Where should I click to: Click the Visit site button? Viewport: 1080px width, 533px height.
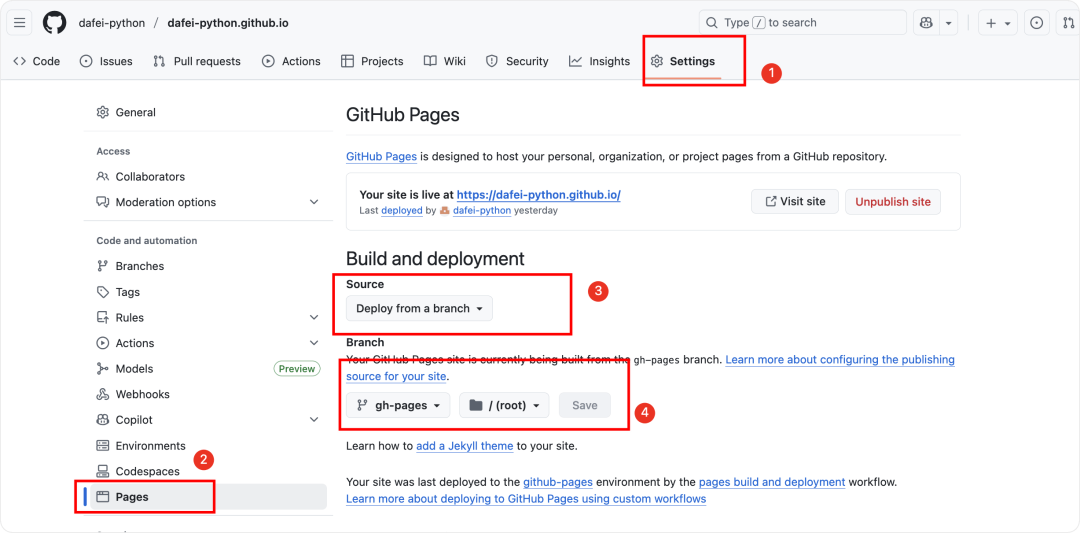pyautogui.click(x=795, y=202)
